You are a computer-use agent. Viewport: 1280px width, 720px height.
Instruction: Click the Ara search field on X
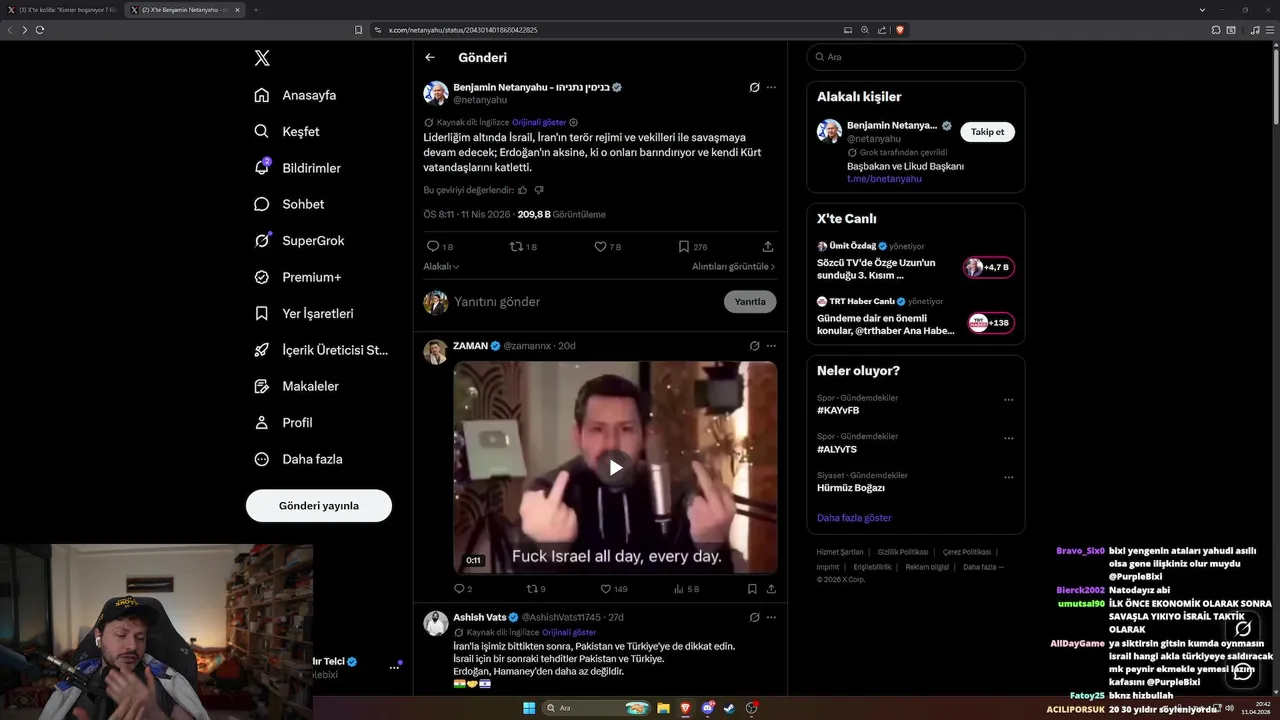tap(915, 57)
